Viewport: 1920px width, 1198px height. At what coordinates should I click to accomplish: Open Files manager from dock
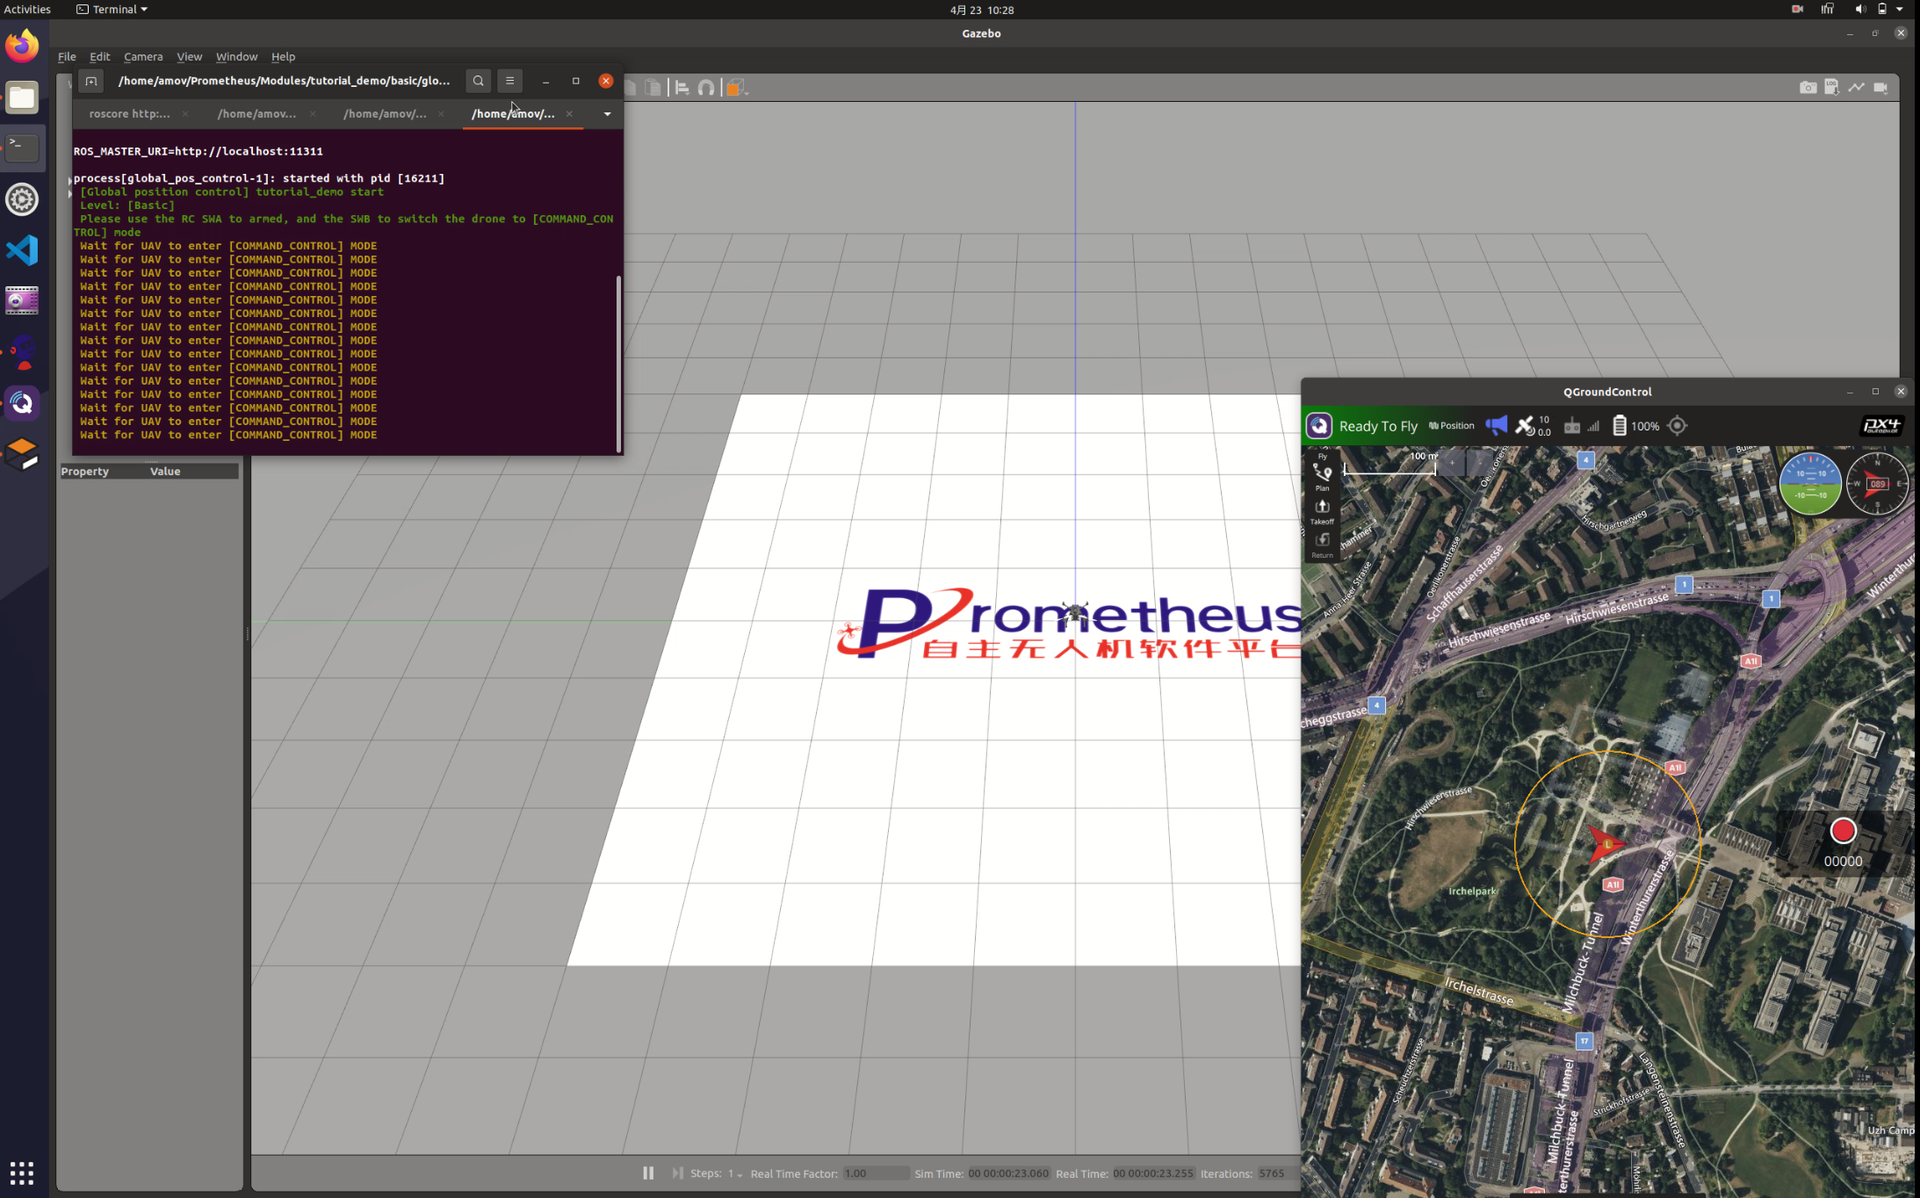(x=22, y=98)
